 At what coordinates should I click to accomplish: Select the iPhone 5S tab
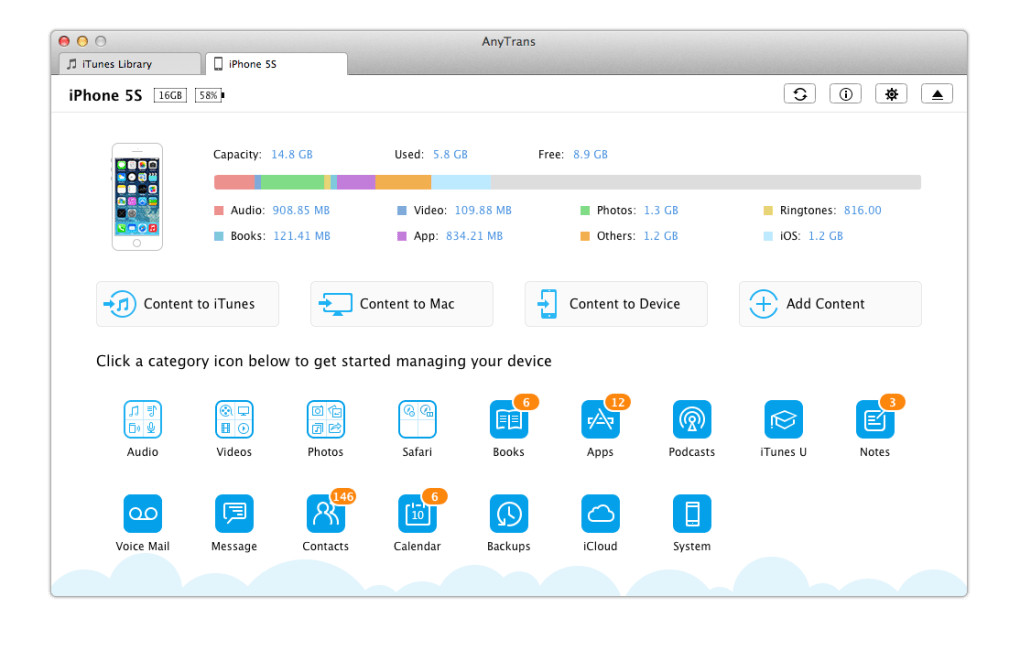(x=276, y=64)
